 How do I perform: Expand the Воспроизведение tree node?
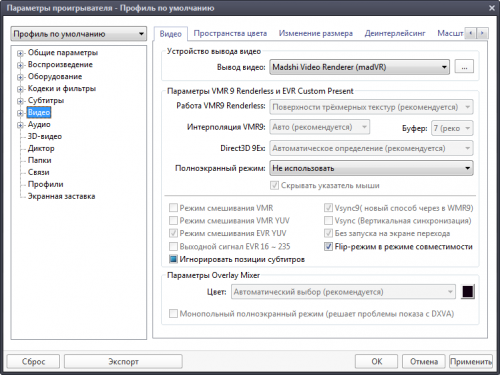[x=20, y=65]
